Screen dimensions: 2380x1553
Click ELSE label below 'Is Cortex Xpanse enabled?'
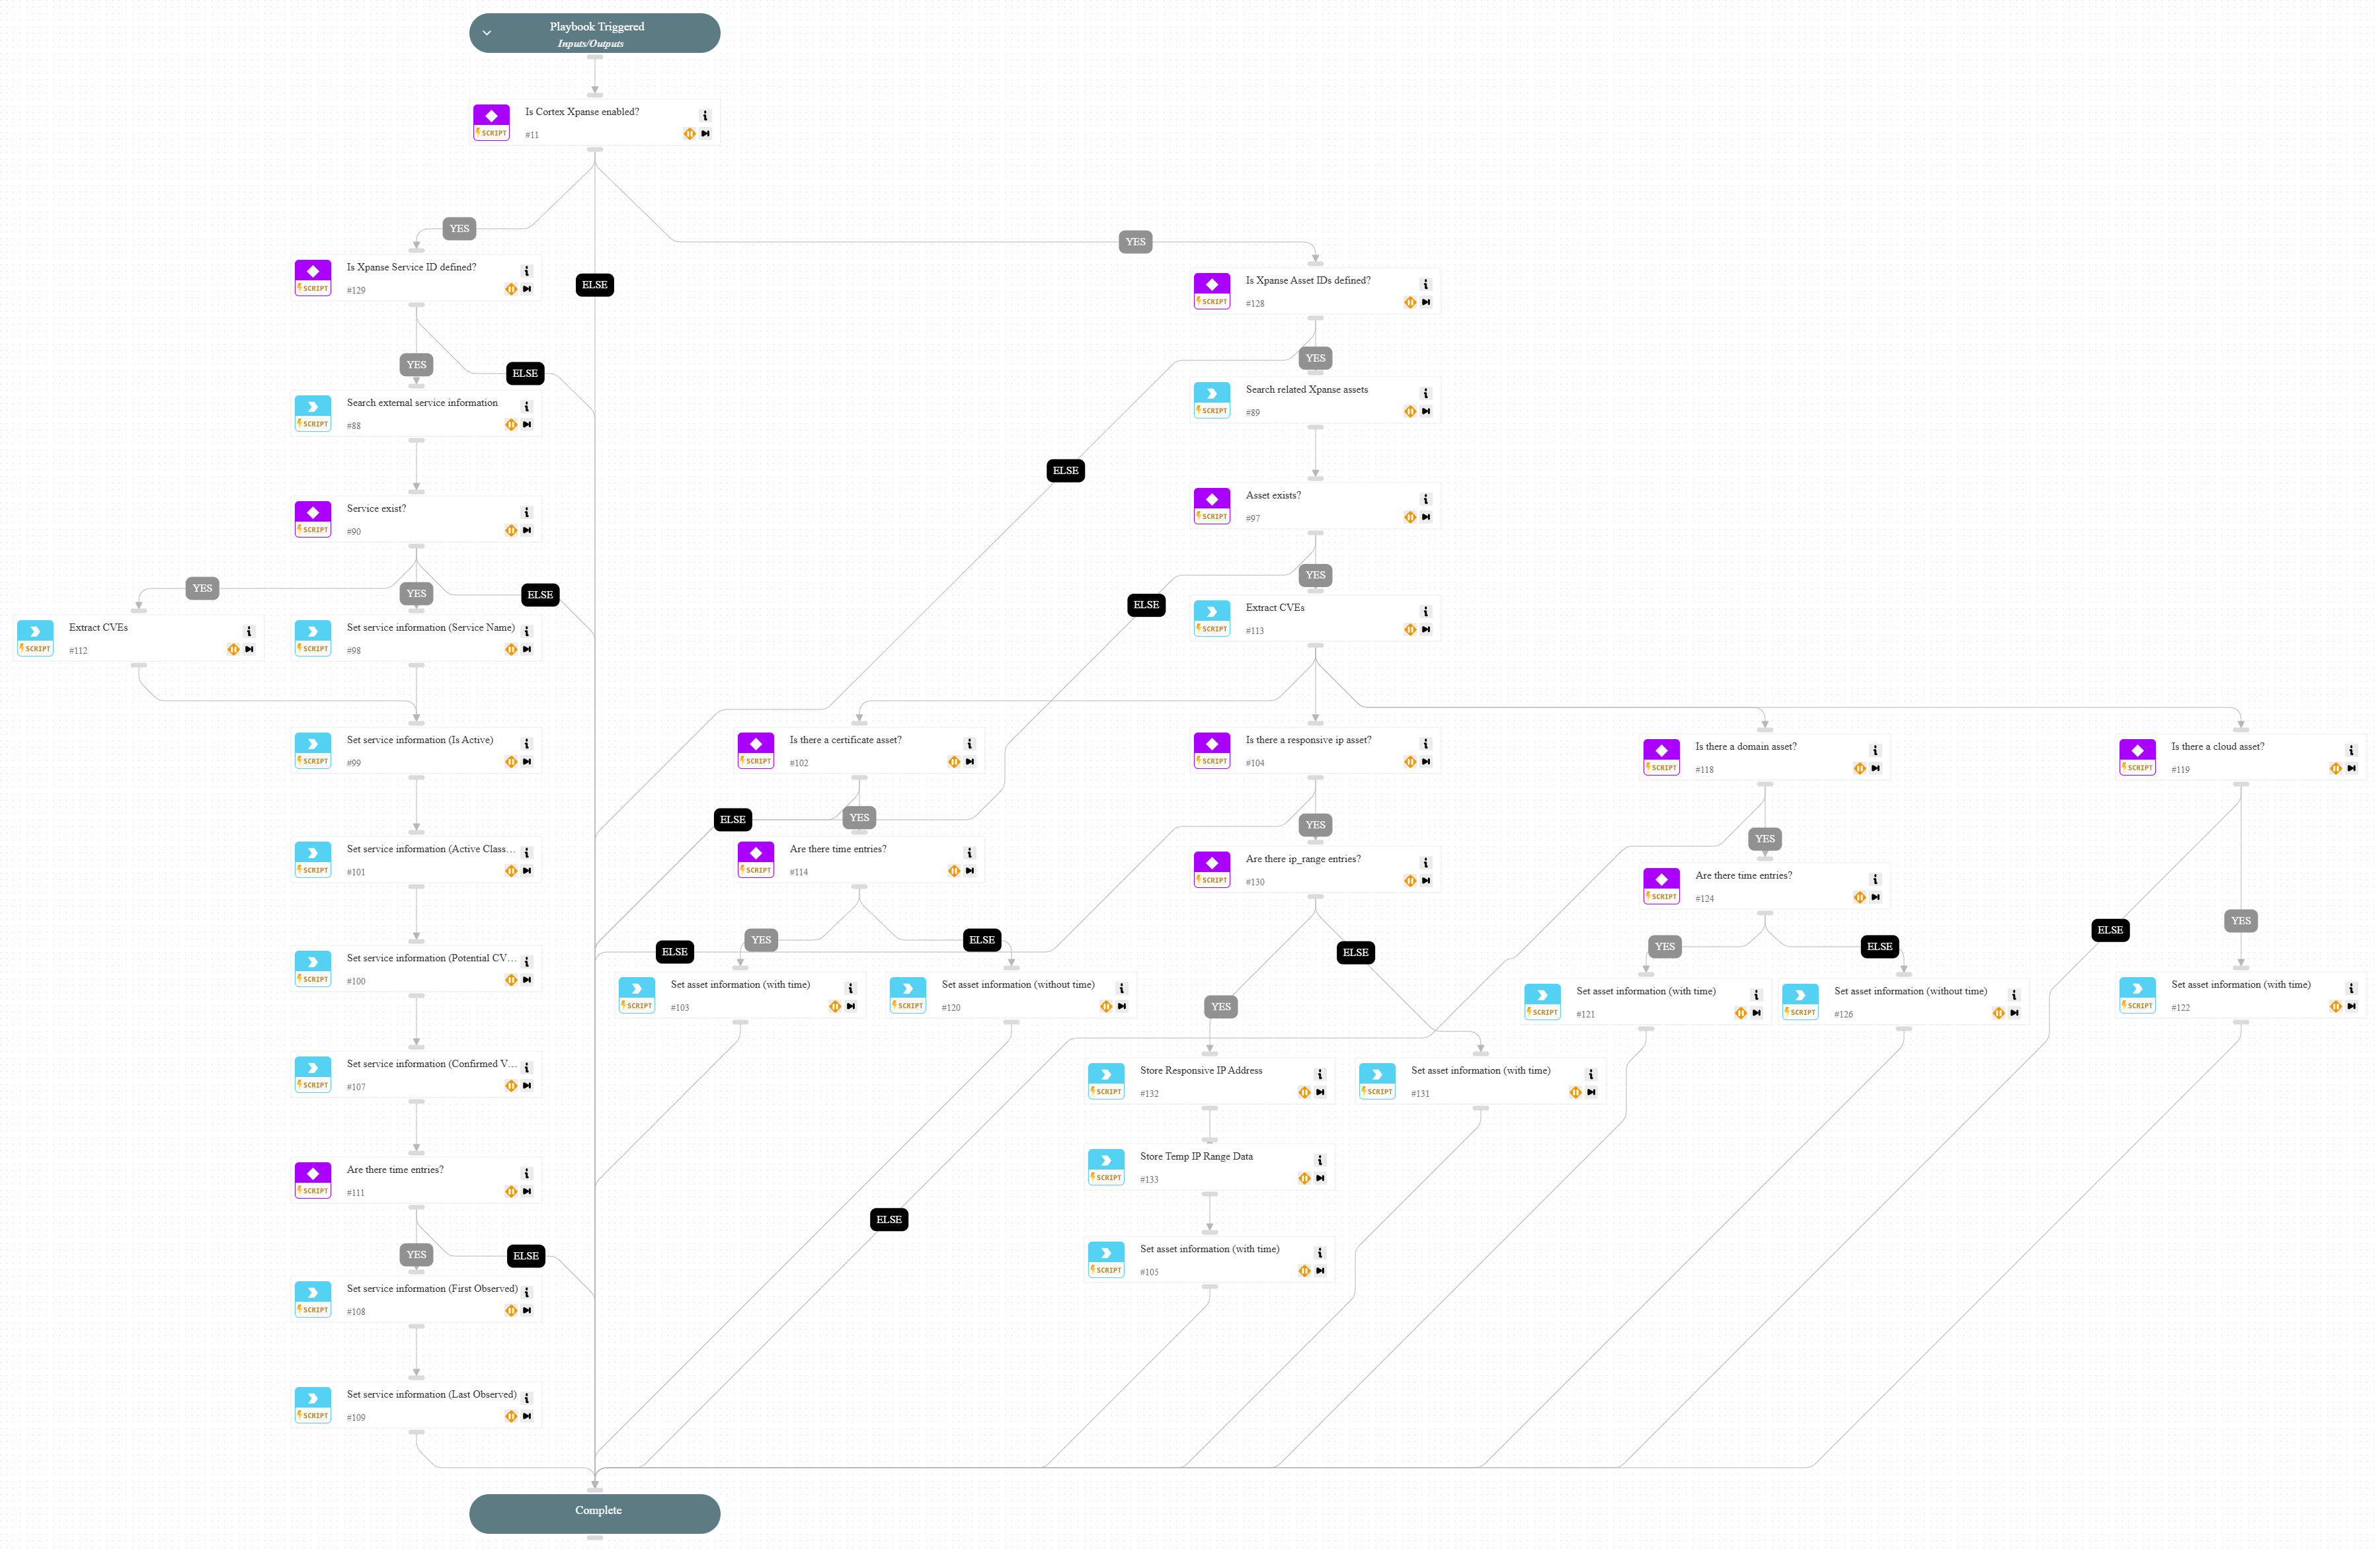tap(595, 285)
